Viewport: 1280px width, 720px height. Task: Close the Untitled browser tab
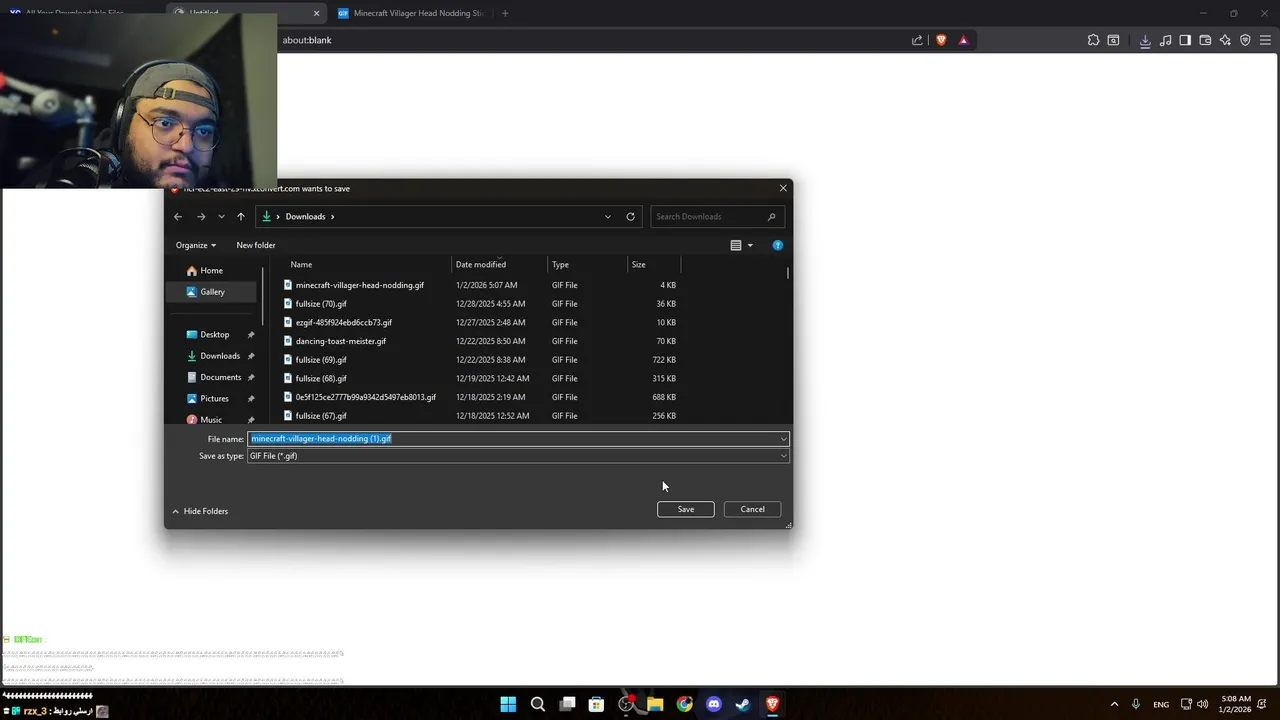[x=316, y=13]
